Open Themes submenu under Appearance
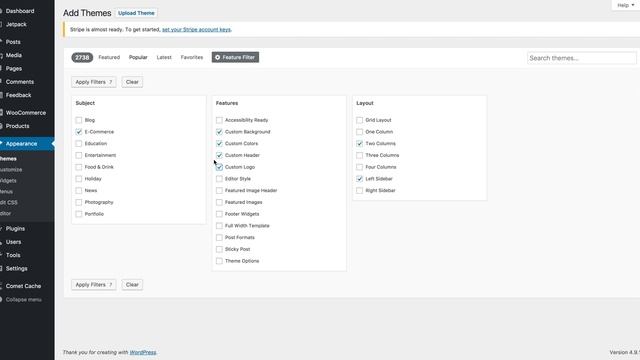Screen dimensions: 640x360 (8, 159)
